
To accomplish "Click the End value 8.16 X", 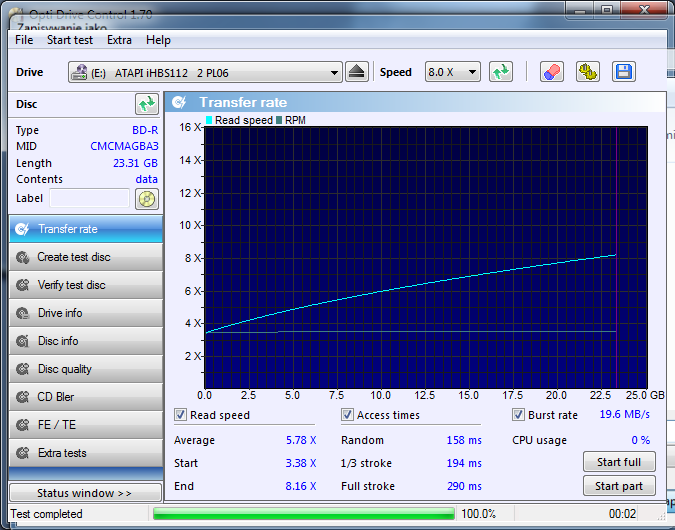I will pos(301,486).
